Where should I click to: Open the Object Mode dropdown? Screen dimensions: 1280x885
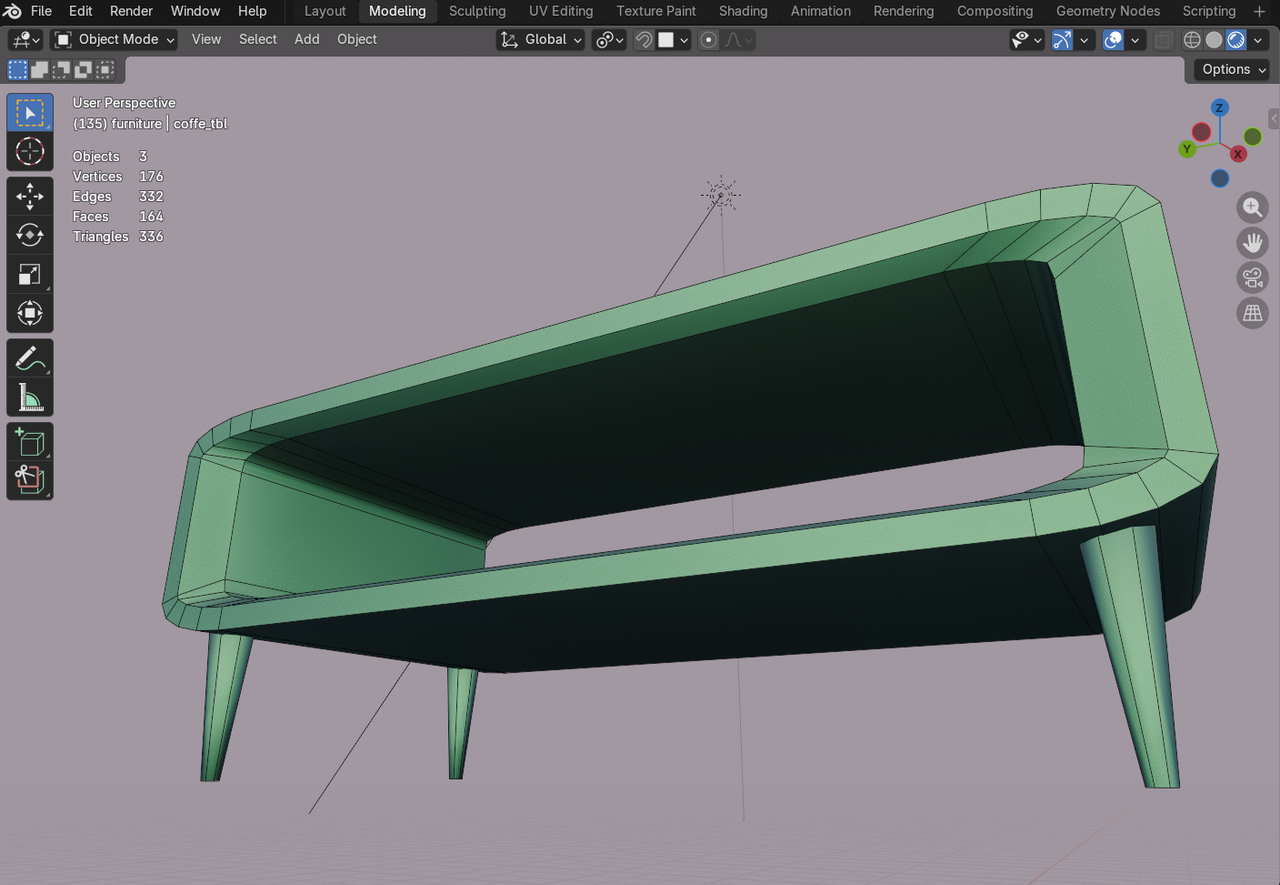coord(114,40)
